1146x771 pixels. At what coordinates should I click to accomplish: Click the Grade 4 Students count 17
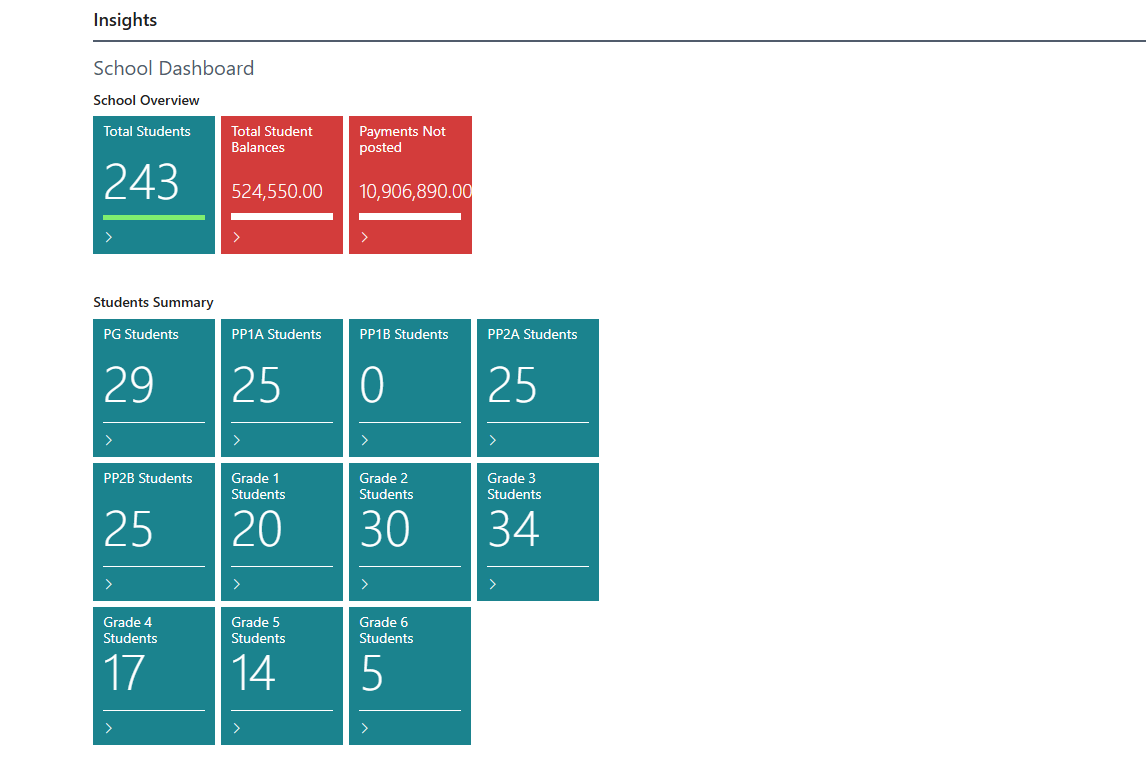tap(124, 672)
